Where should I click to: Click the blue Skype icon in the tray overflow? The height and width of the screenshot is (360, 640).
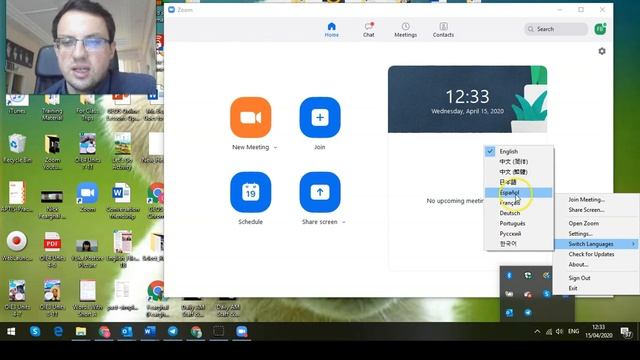[547, 294]
